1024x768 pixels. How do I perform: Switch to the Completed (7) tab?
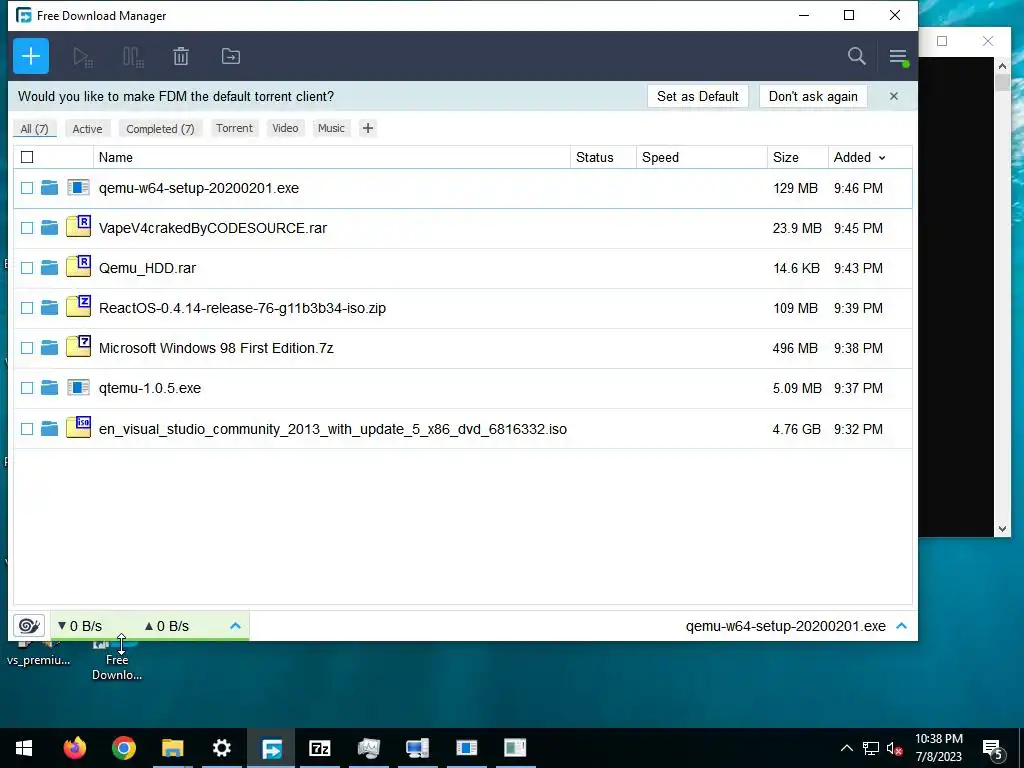tap(160, 129)
